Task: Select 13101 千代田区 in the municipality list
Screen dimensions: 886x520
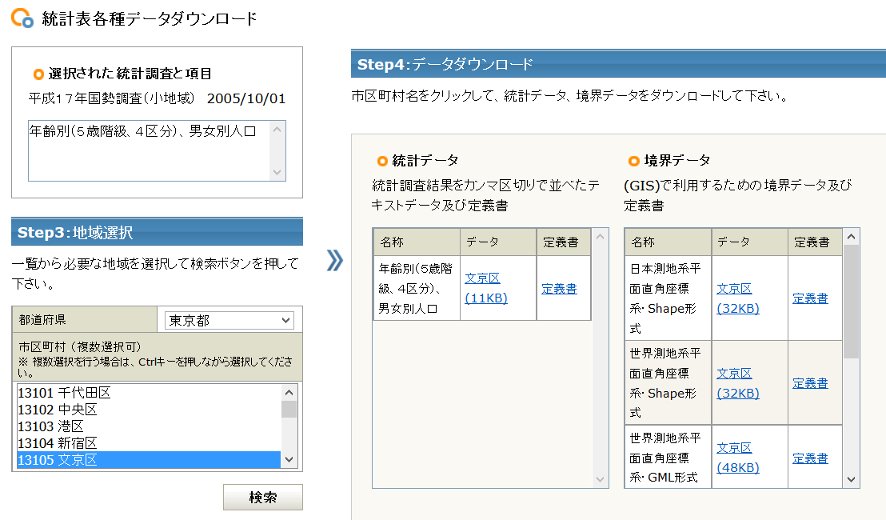Action: coord(149,392)
